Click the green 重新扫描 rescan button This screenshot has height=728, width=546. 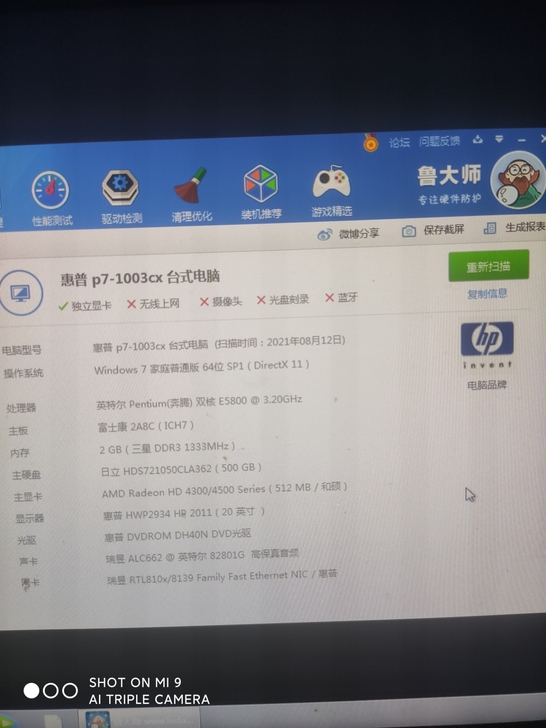[488, 266]
